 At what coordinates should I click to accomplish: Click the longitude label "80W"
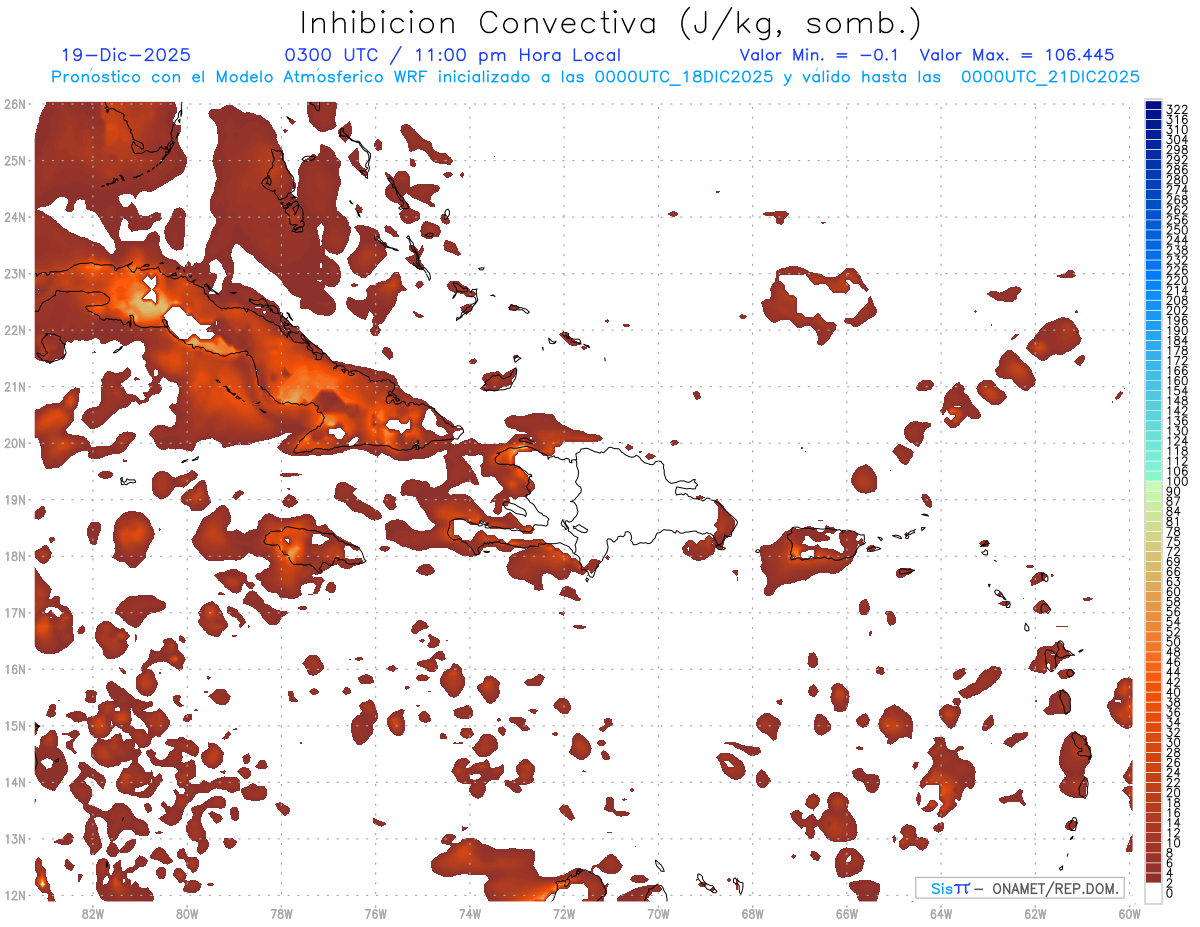click(x=187, y=912)
